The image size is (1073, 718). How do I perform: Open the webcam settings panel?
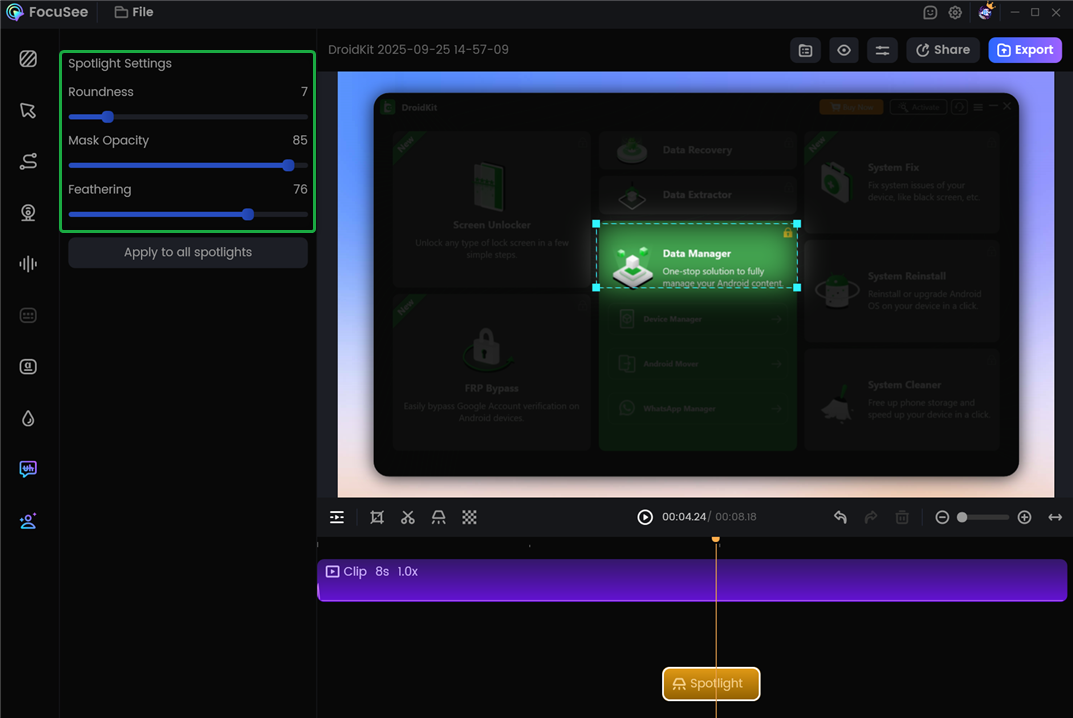(28, 213)
